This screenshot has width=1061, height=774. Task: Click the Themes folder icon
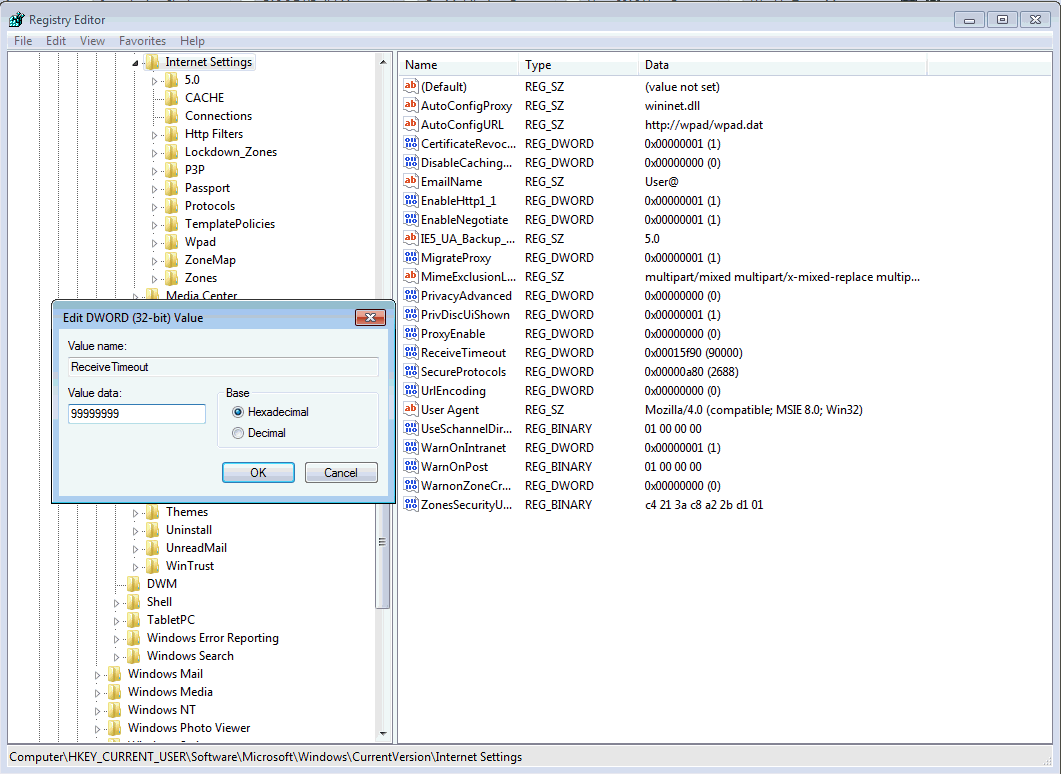[x=153, y=512]
